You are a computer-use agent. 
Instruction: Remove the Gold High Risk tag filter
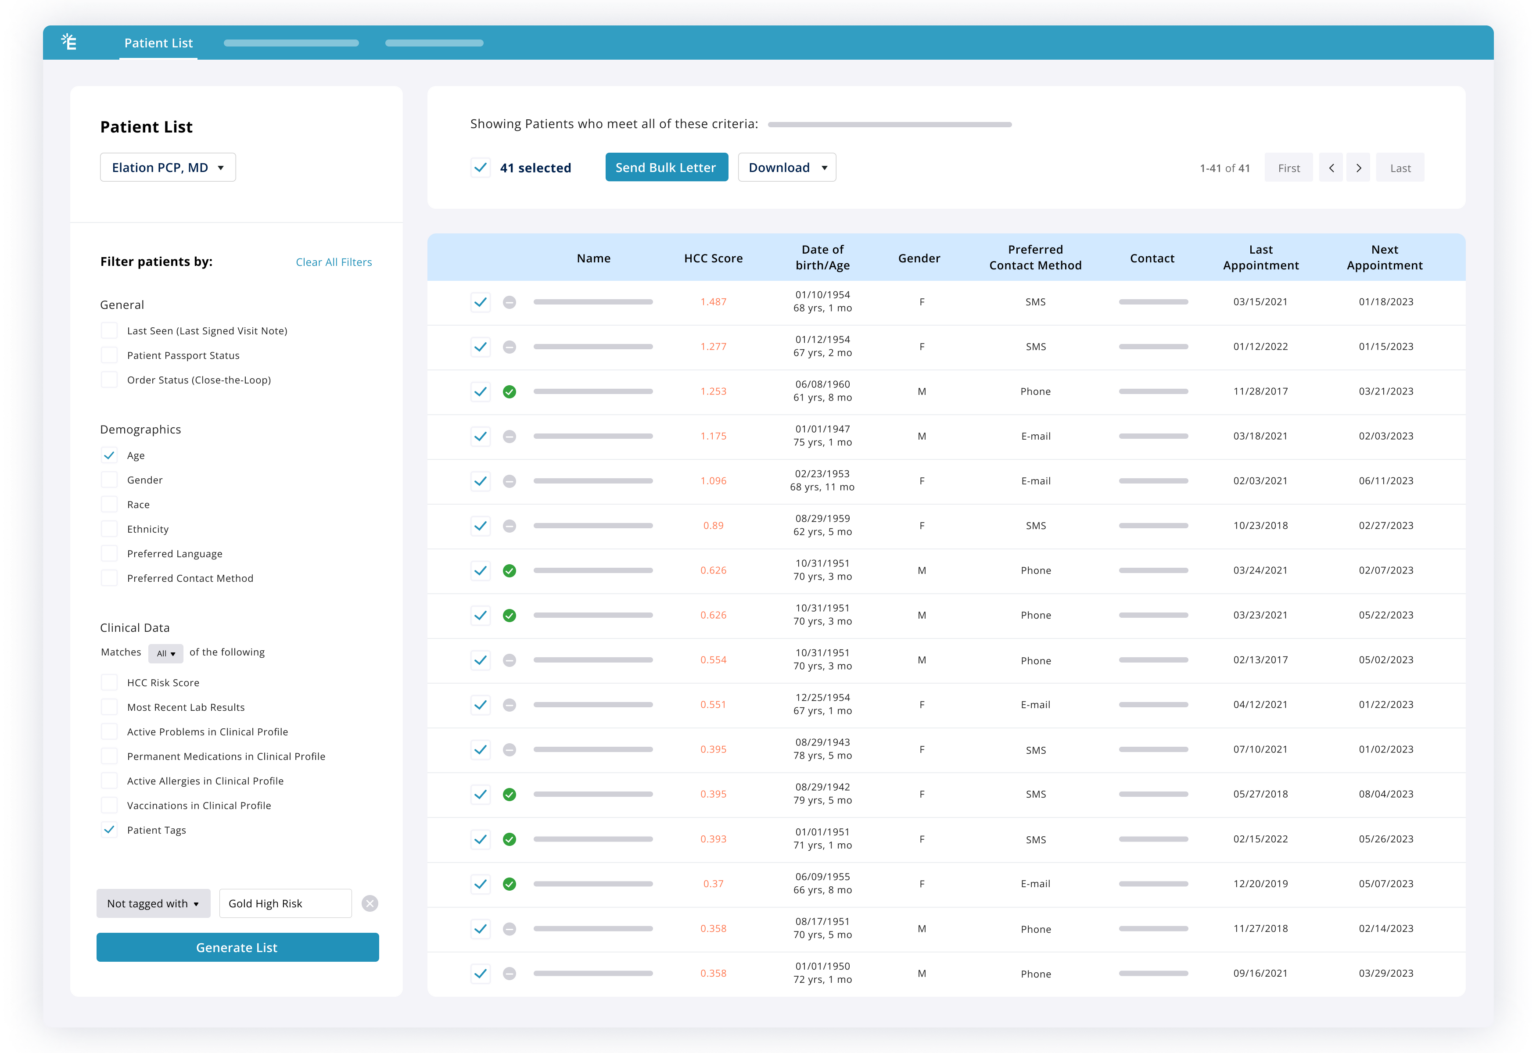[369, 903]
